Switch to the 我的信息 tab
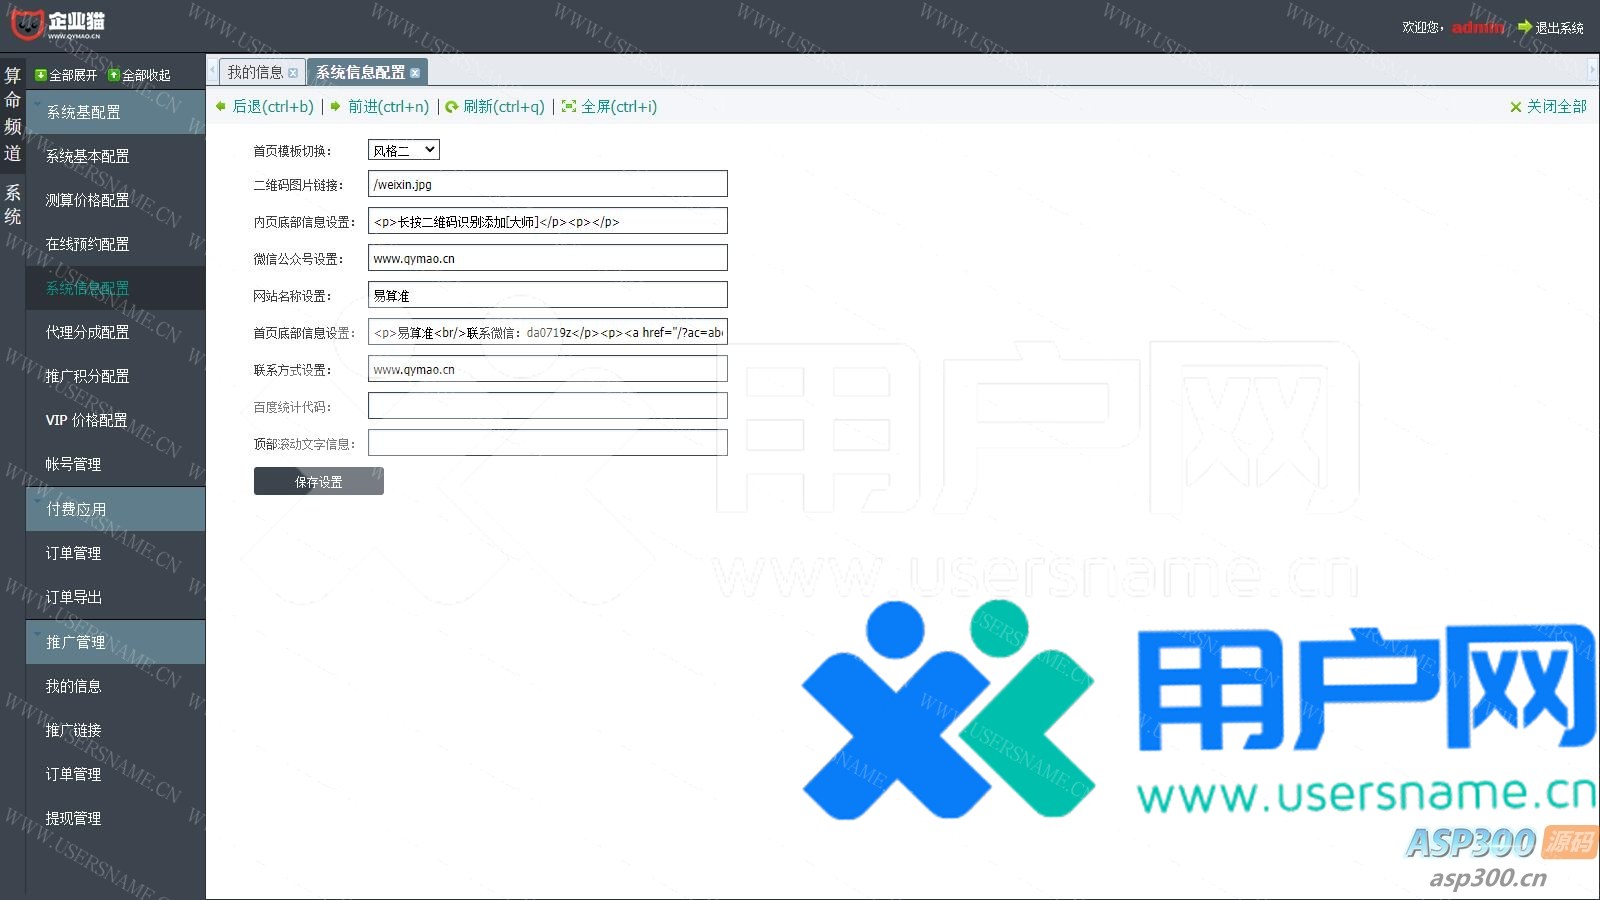 pos(254,72)
